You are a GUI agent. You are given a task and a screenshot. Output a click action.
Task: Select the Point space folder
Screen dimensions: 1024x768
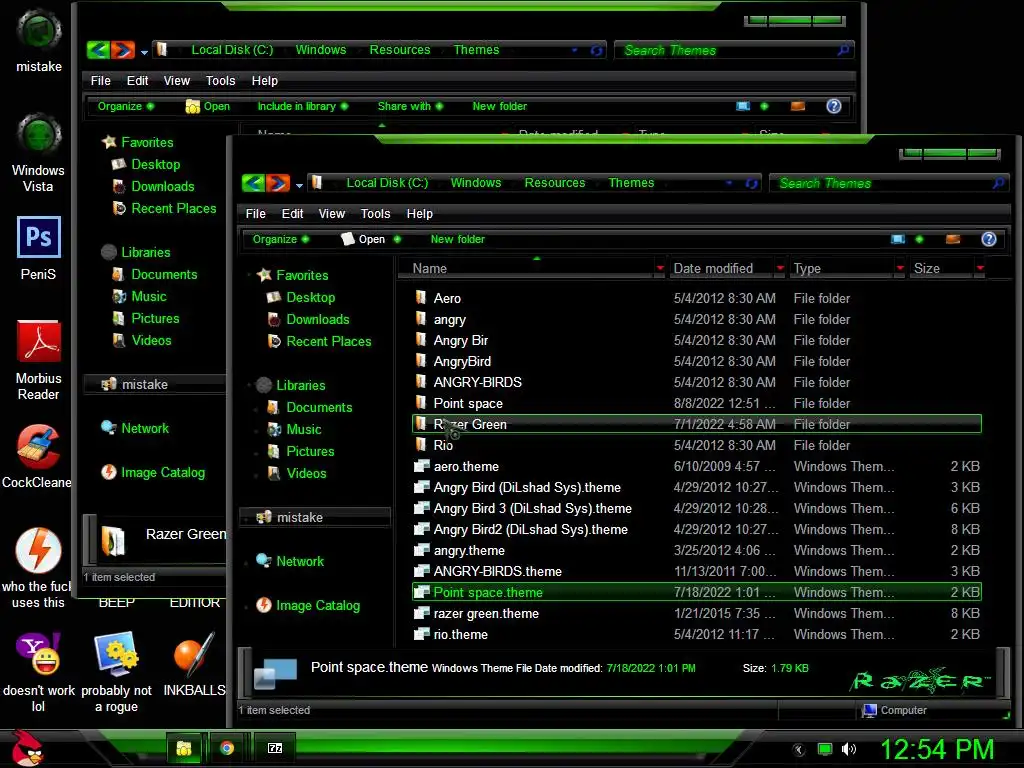(697, 404)
